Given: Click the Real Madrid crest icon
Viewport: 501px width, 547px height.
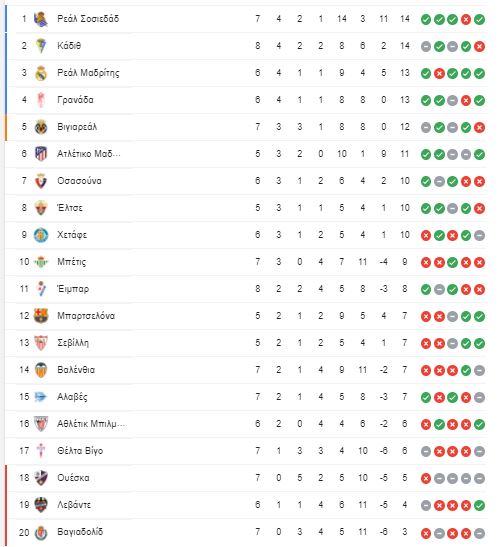Looking at the screenshot, I should [41, 73].
